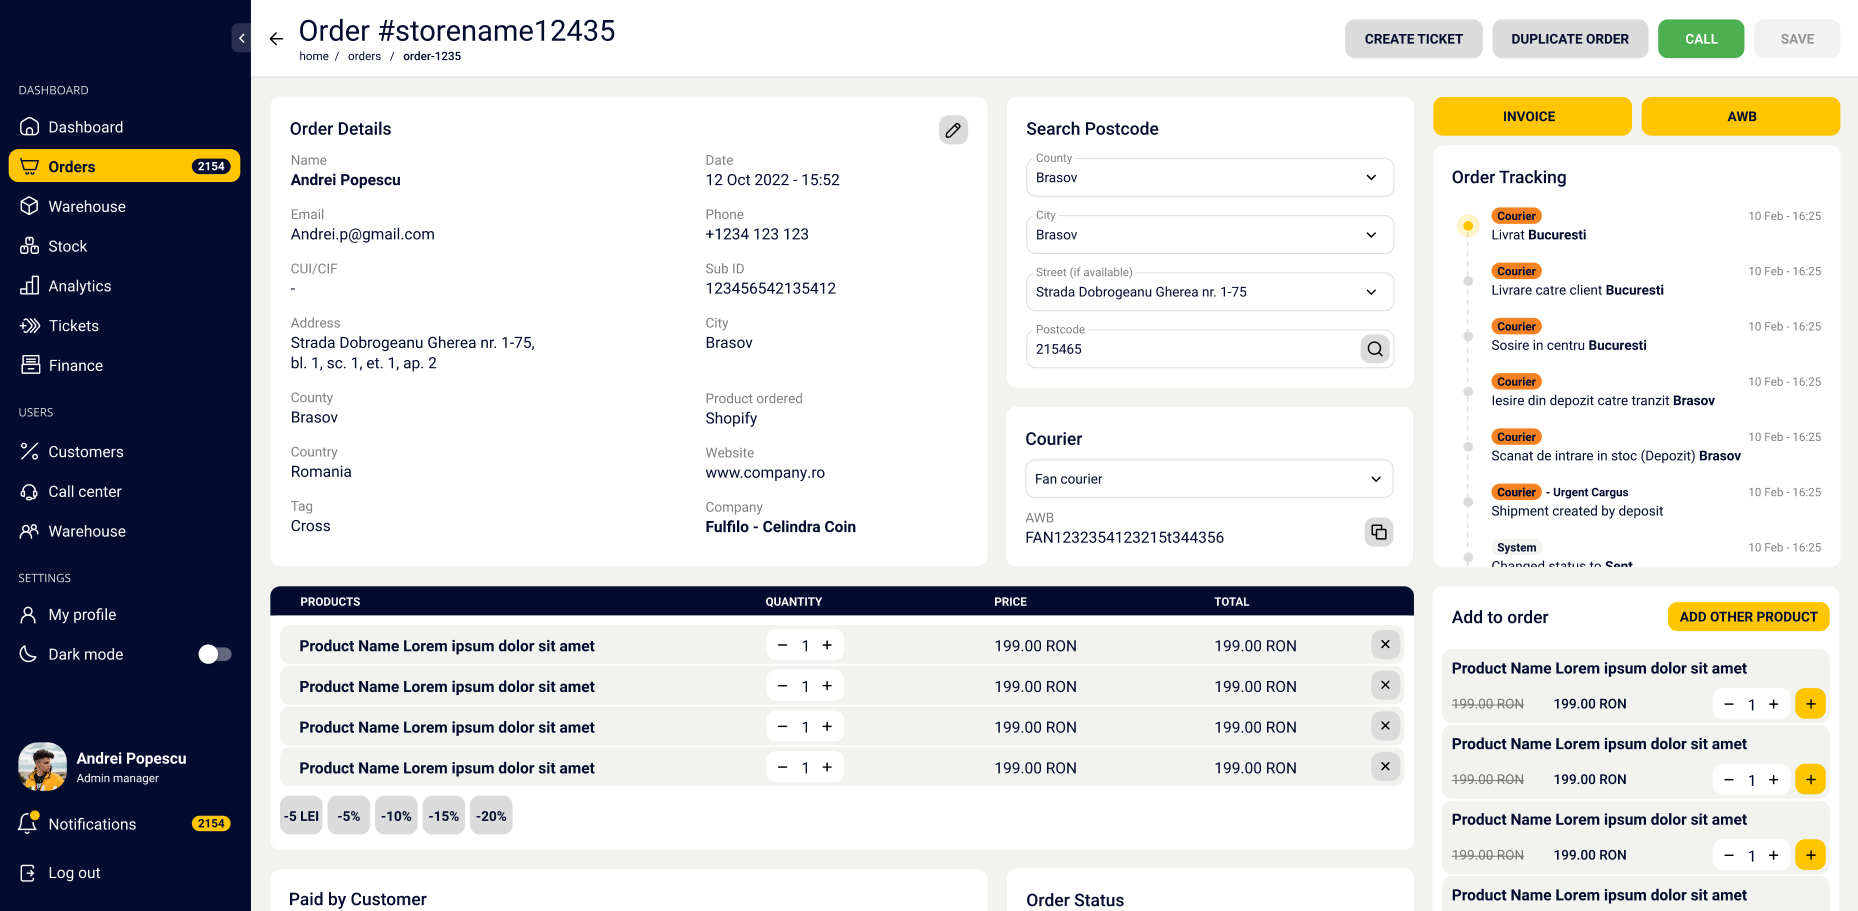Open Call center from the sidebar
This screenshot has height=911, width=1858.
coord(30,491)
